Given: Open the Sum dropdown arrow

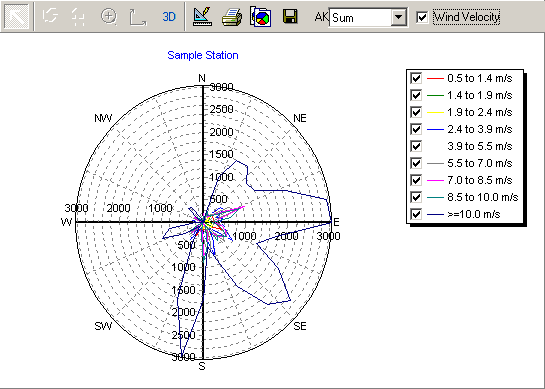Looking at the screenshot, I should (399, 17).
